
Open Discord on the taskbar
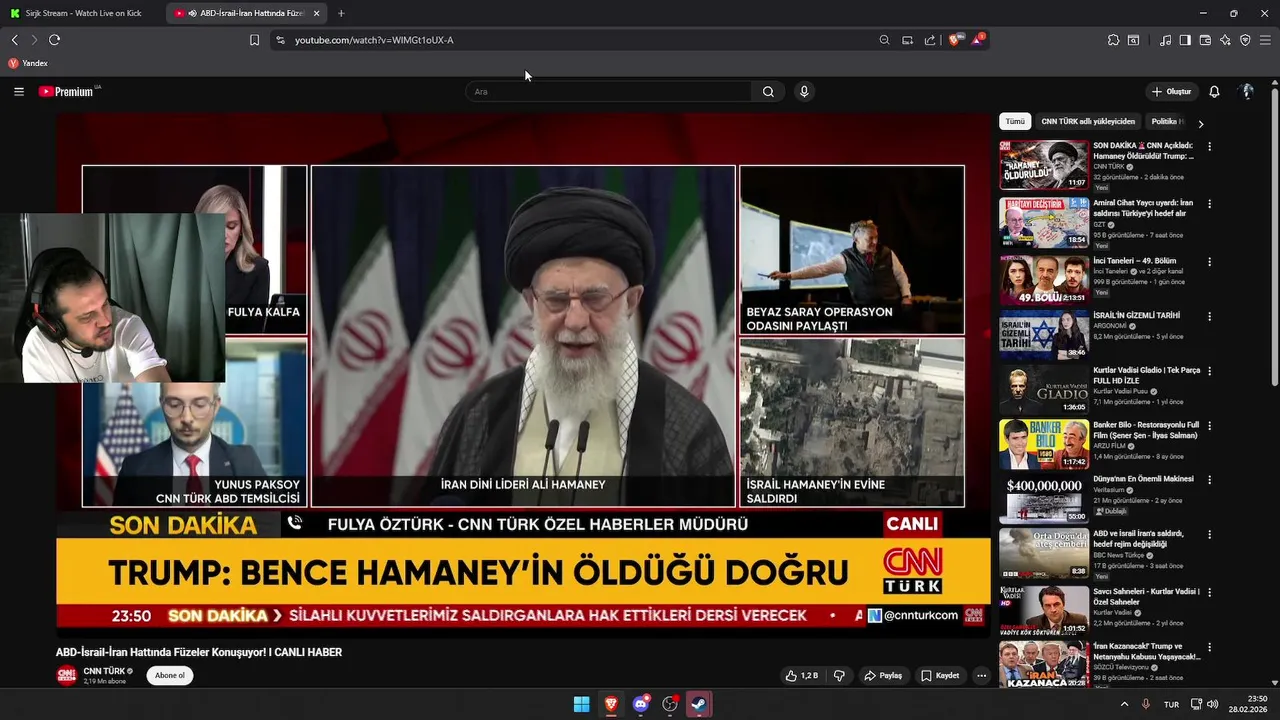[x=641, y=704]
